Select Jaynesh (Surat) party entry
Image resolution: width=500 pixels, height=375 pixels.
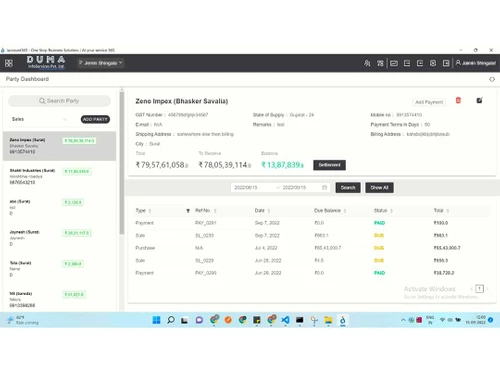click(x=59, y=238)
